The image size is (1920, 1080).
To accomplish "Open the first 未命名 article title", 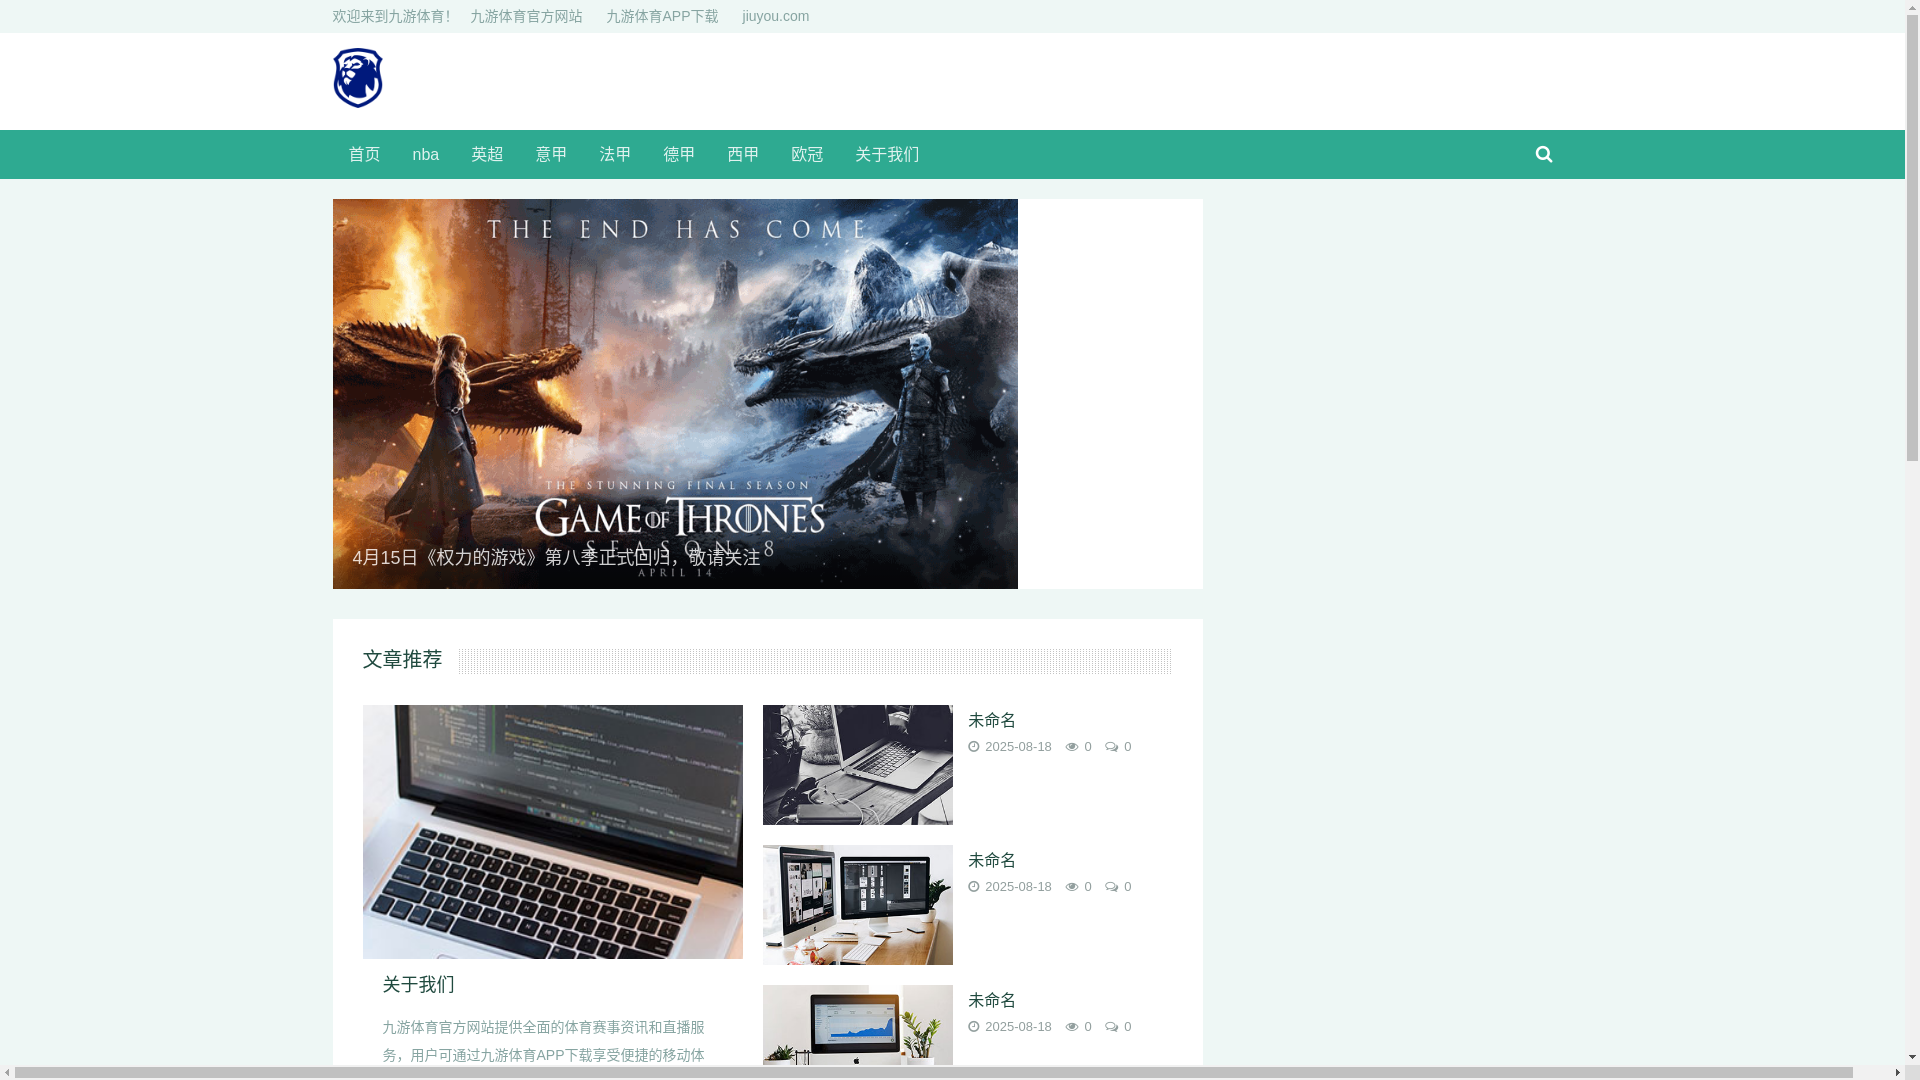I will pos(992,720).
